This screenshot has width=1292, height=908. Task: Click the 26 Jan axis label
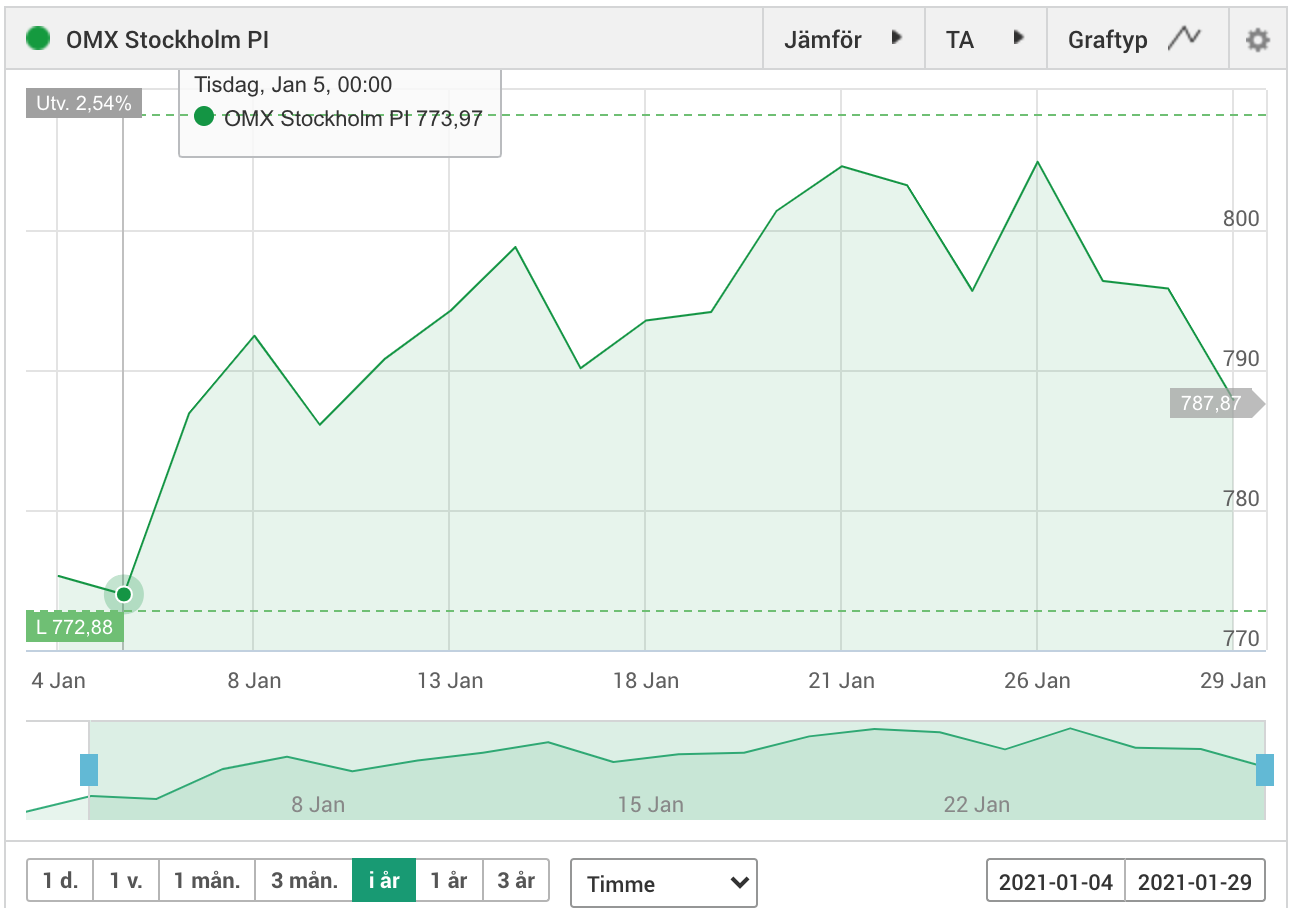[1037, 681]
